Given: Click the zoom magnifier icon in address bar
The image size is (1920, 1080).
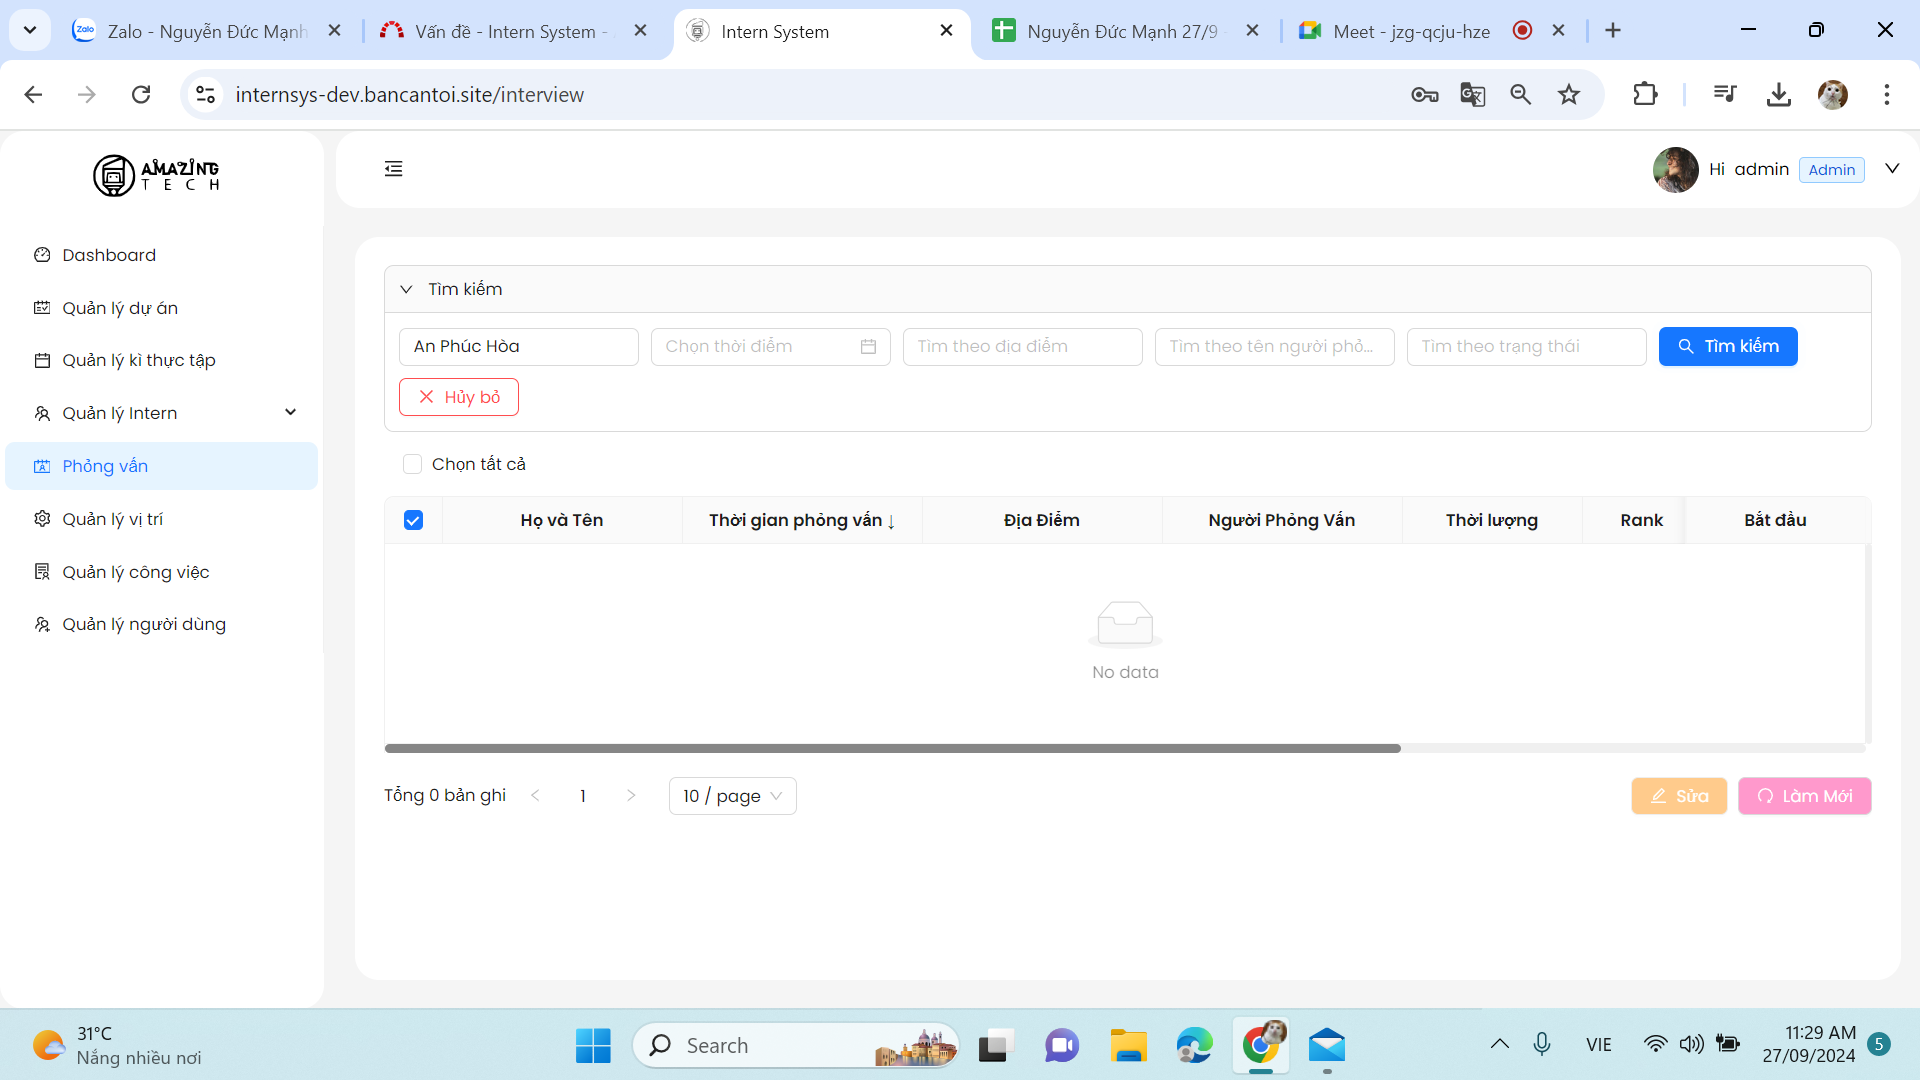Looking at the screenshot, I should 1520,95.
